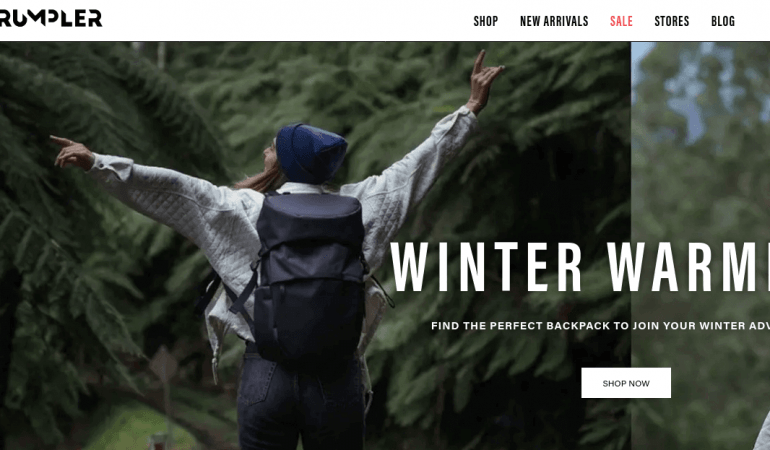Click the navy backpack in hero image
The image size is (770, 450).
pos(309,275)
